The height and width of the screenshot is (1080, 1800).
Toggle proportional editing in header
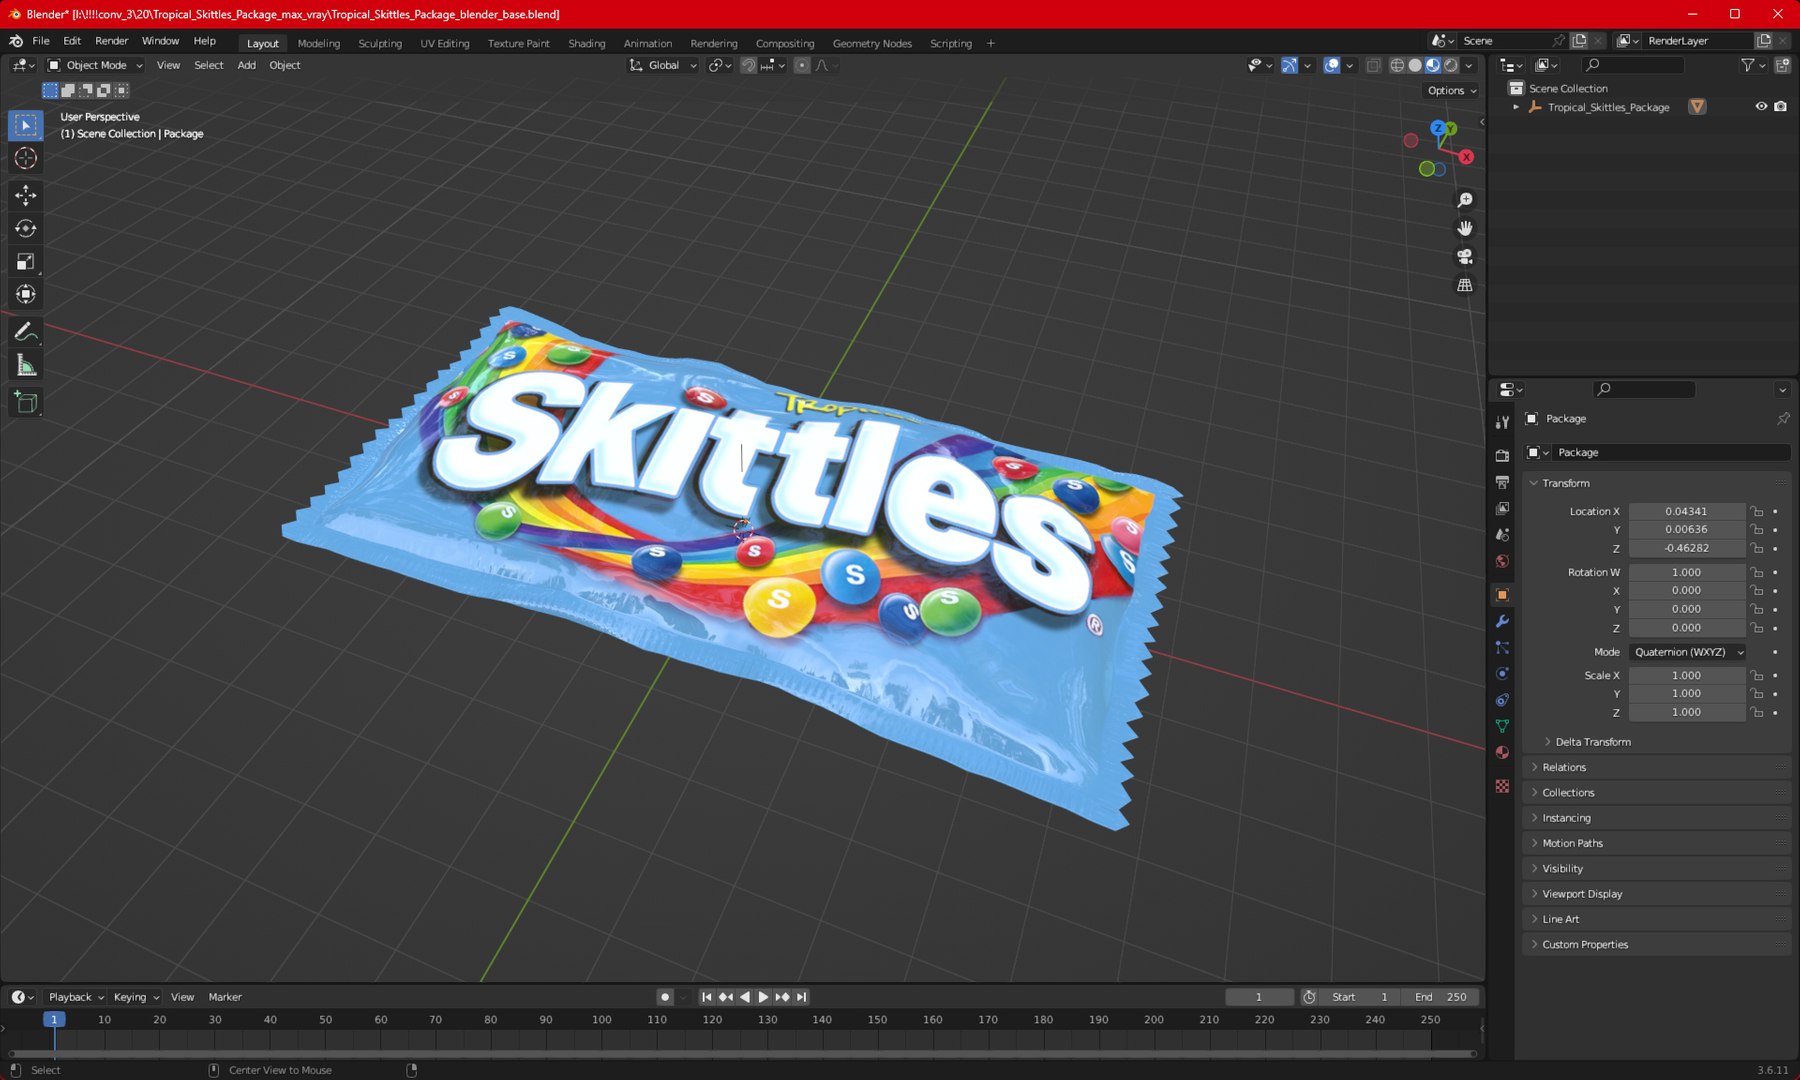coord(802,65)
